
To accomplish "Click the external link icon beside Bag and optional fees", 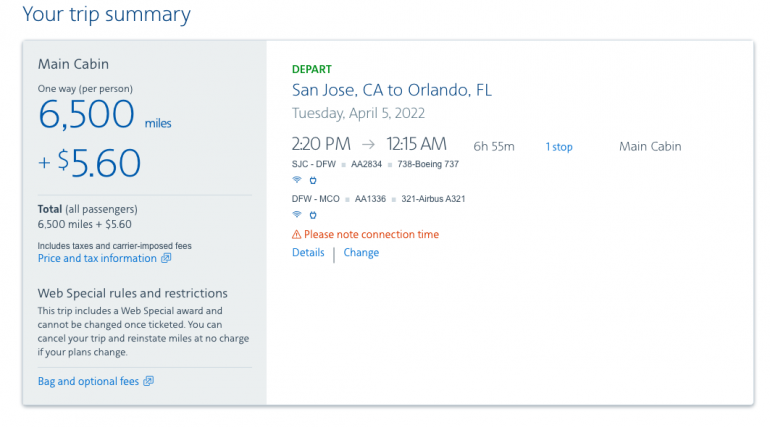I will coord(148,381).
